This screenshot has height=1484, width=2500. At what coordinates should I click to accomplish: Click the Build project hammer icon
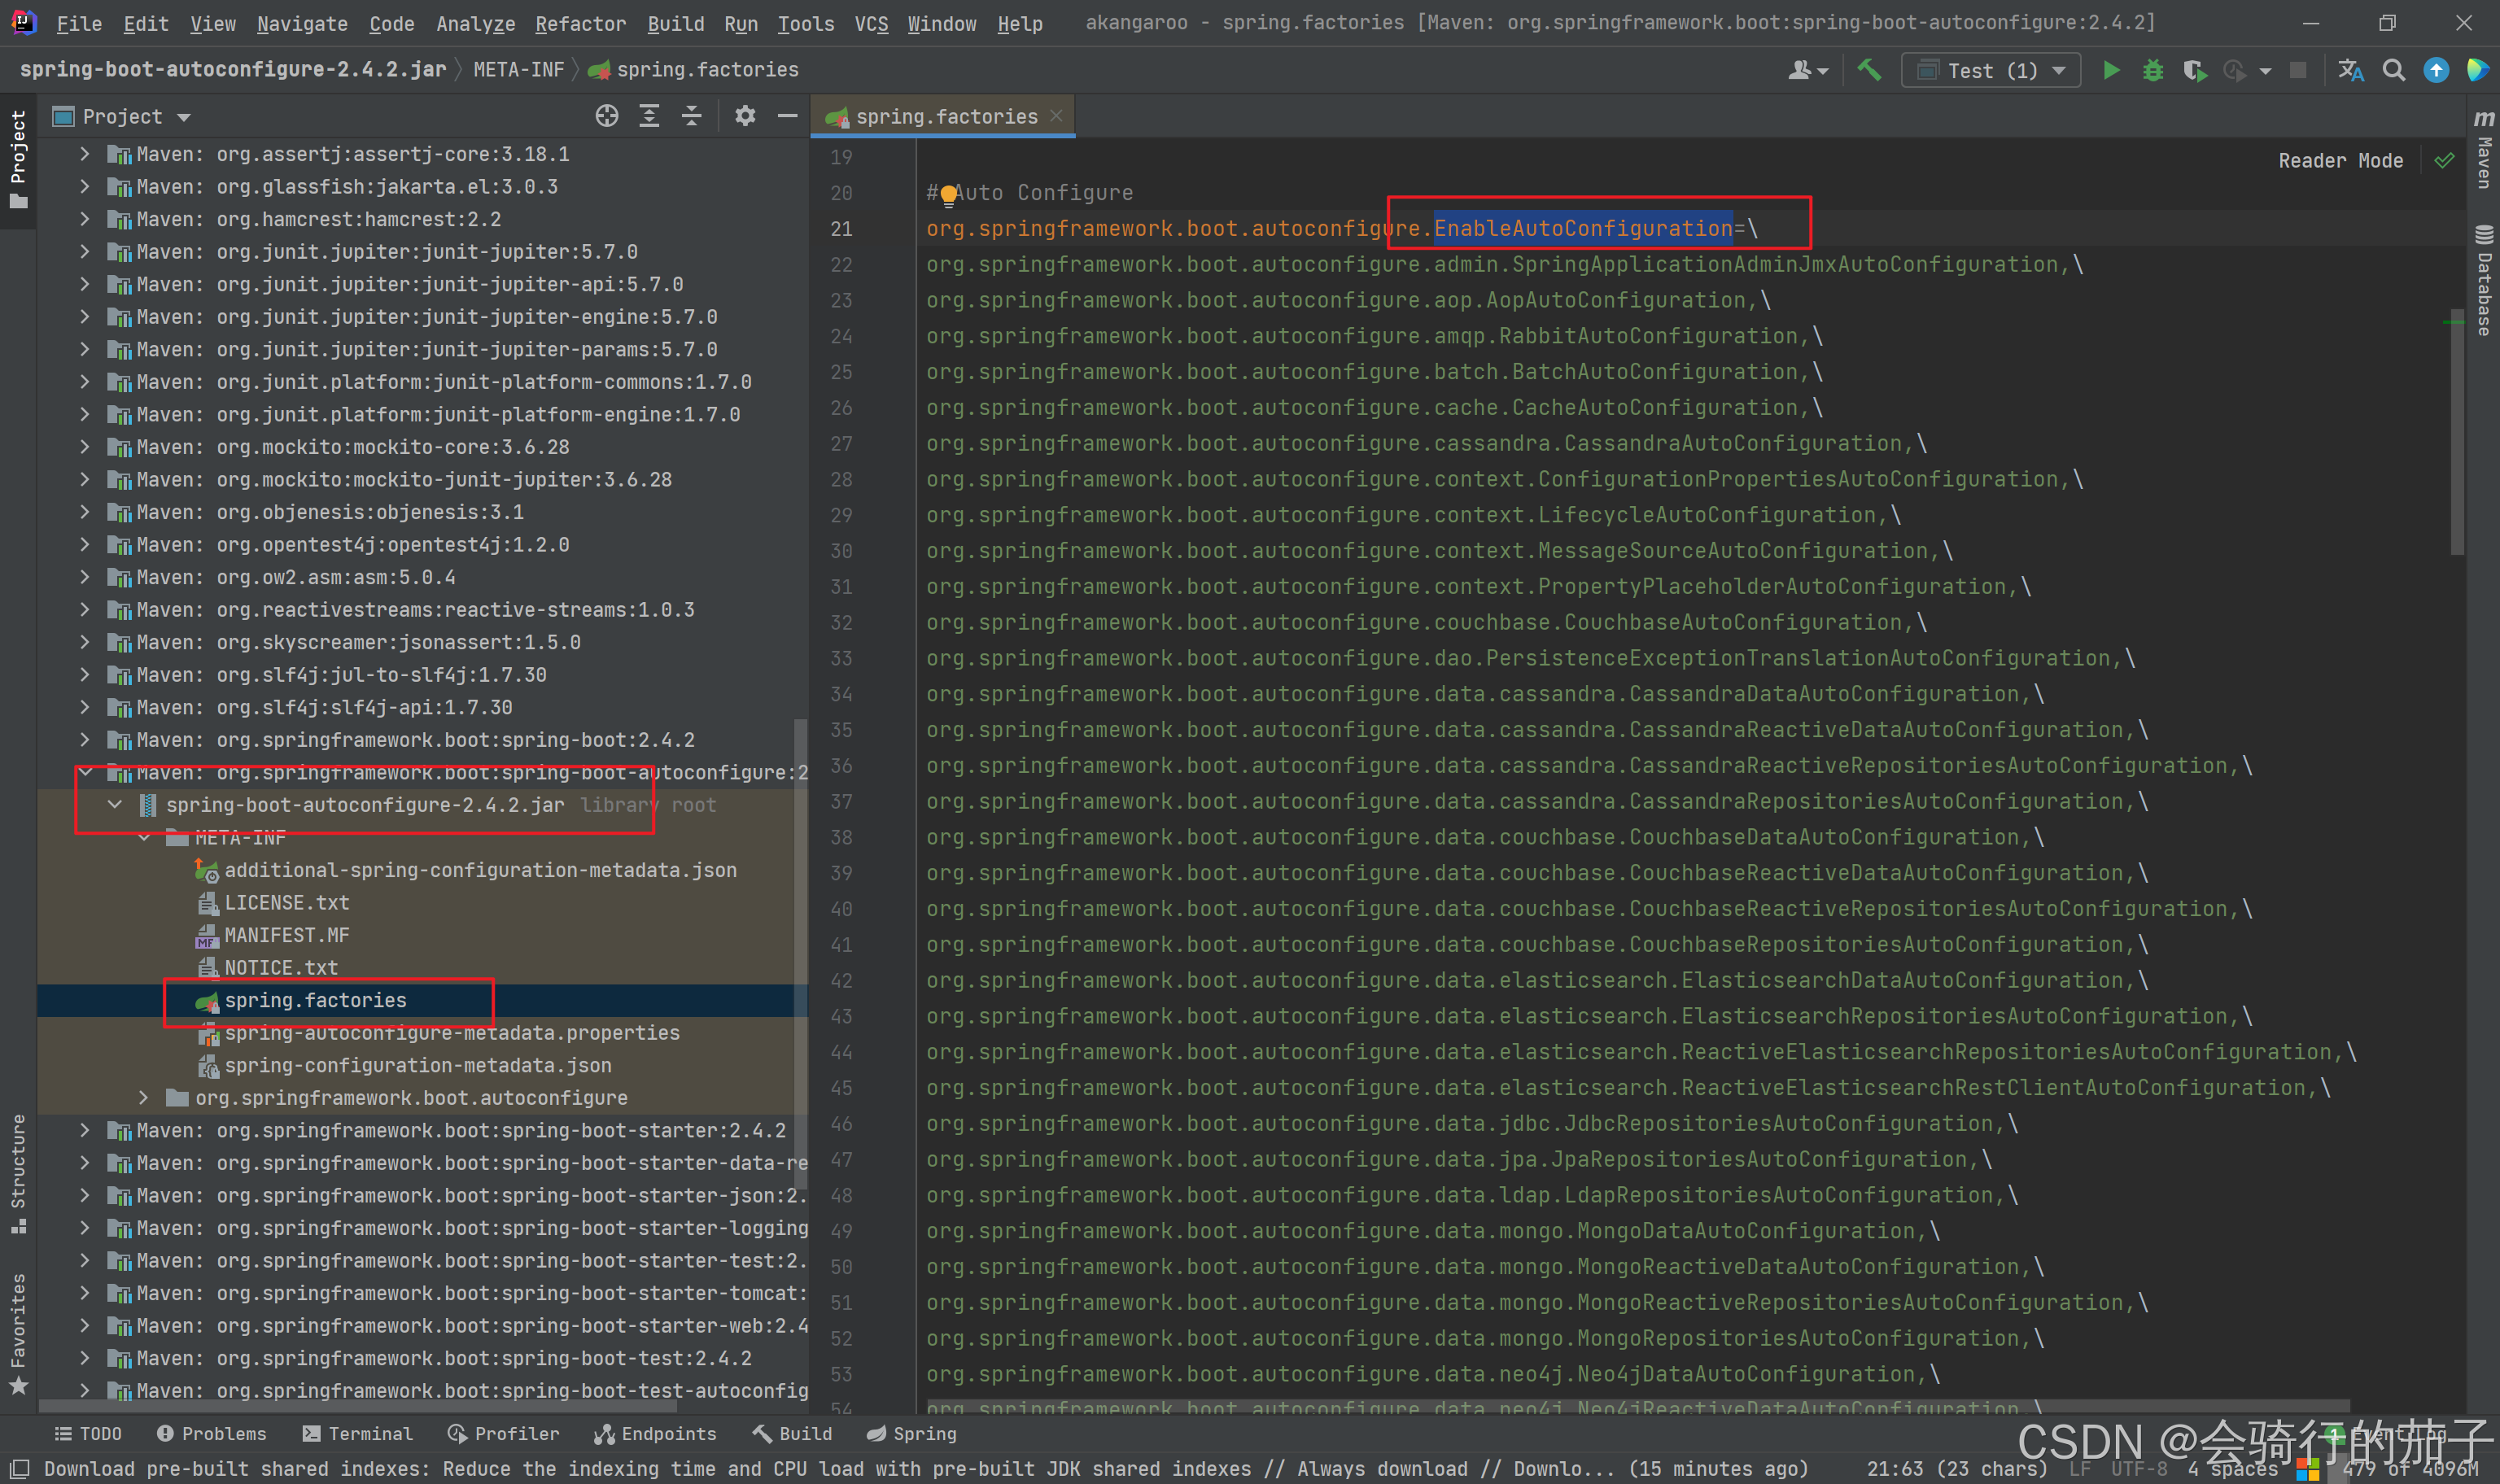pos(1868,70)
